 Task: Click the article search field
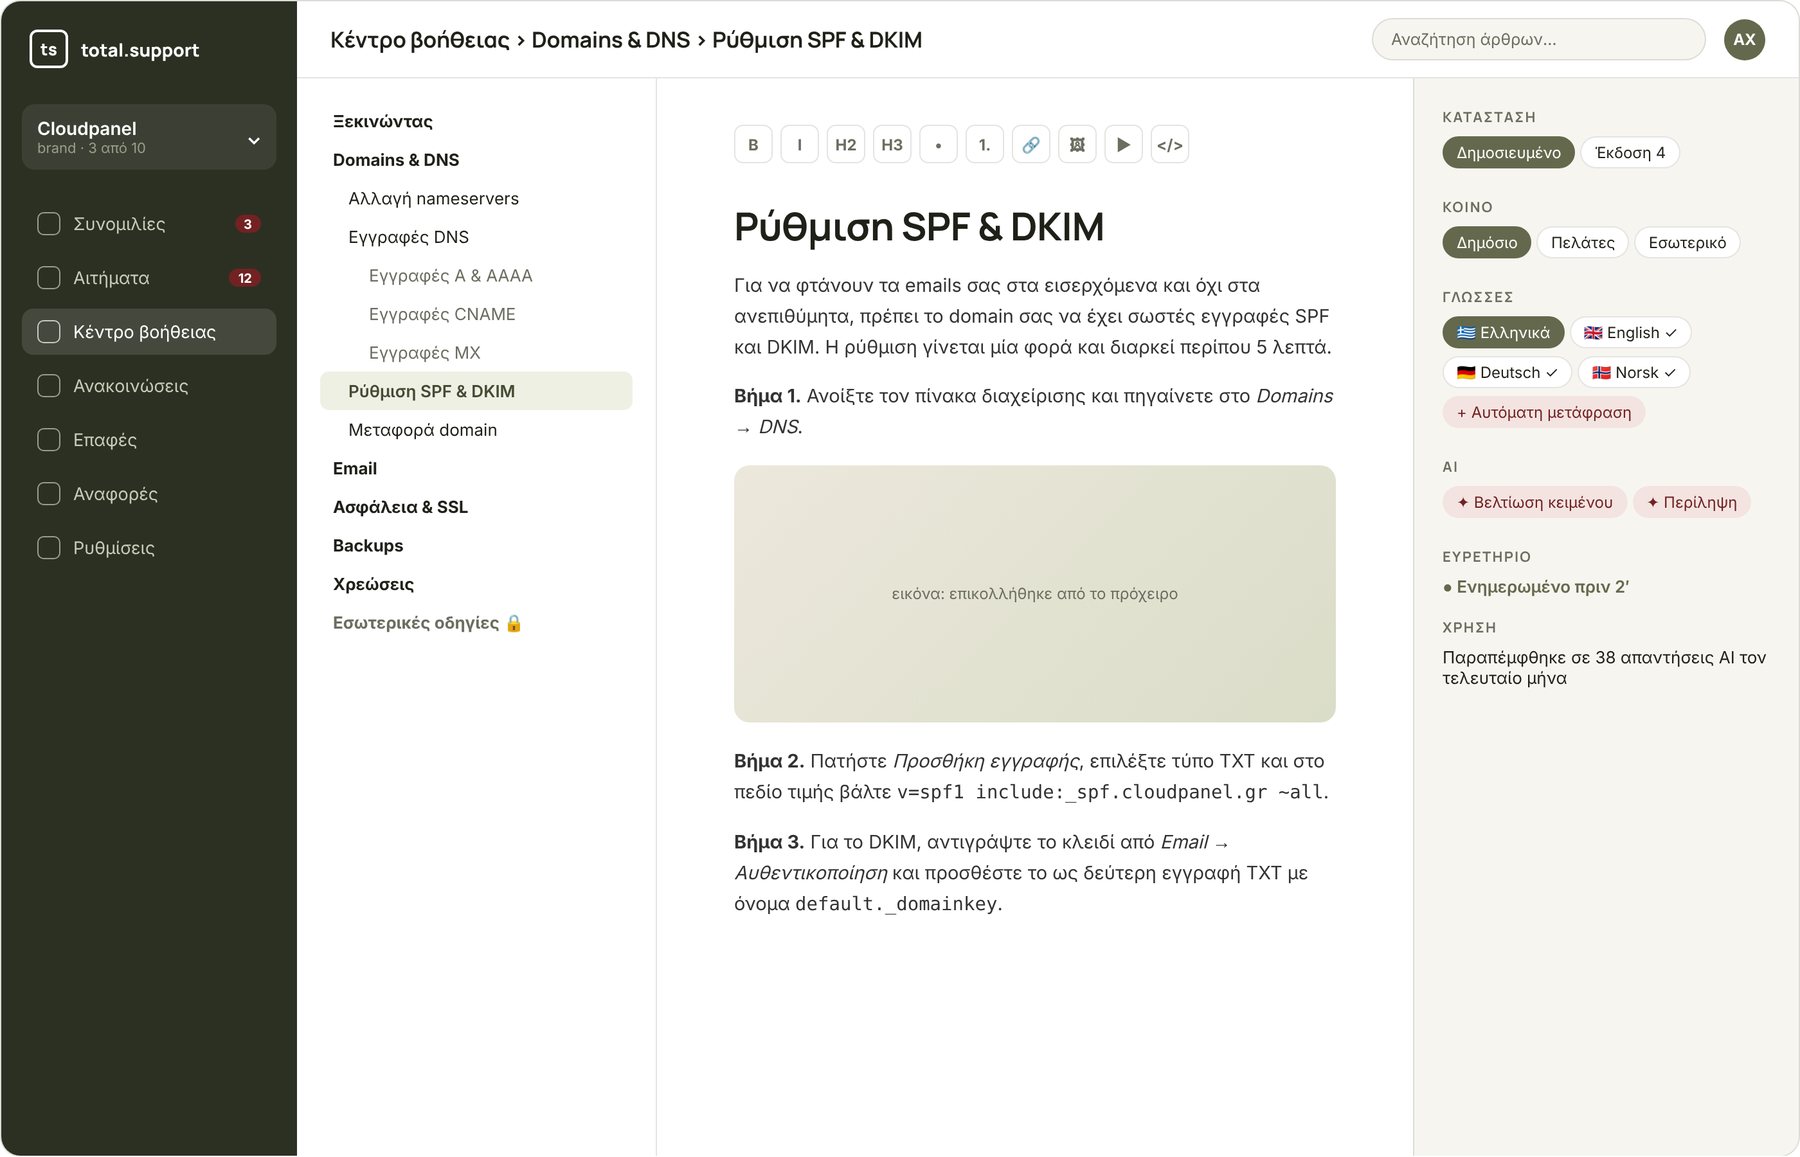coord(1538,40)
